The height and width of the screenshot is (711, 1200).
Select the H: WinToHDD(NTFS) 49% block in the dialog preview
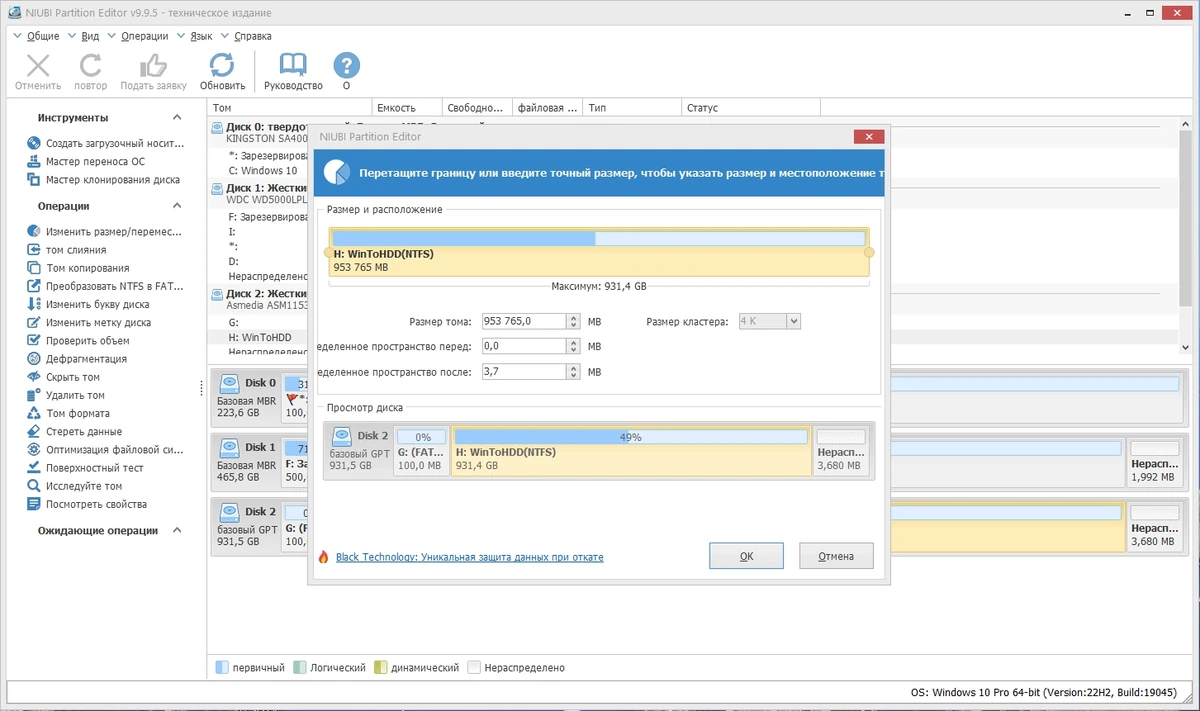coord(631,451)
